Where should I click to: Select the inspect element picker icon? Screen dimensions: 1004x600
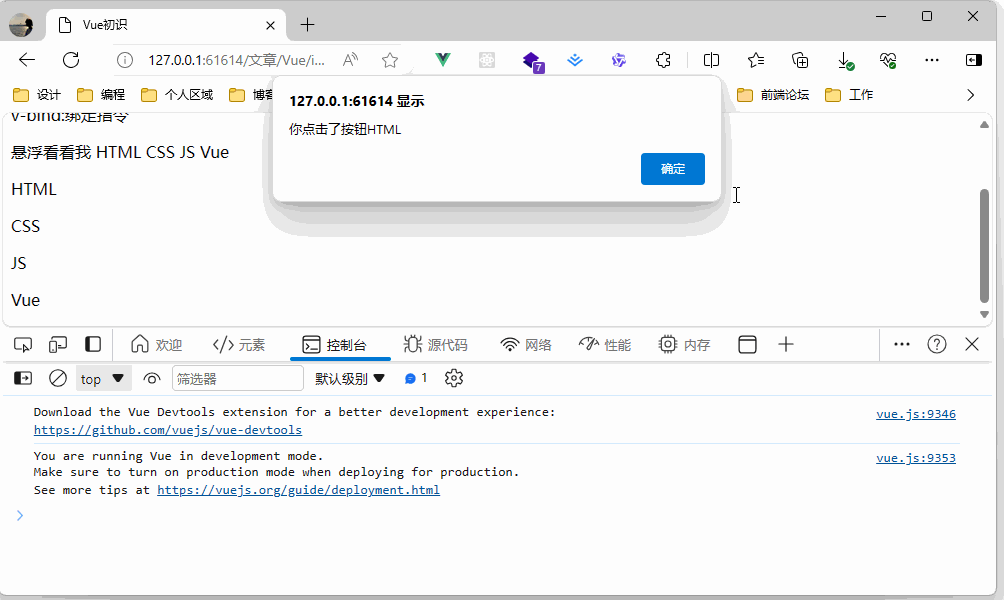click(23, 345)
